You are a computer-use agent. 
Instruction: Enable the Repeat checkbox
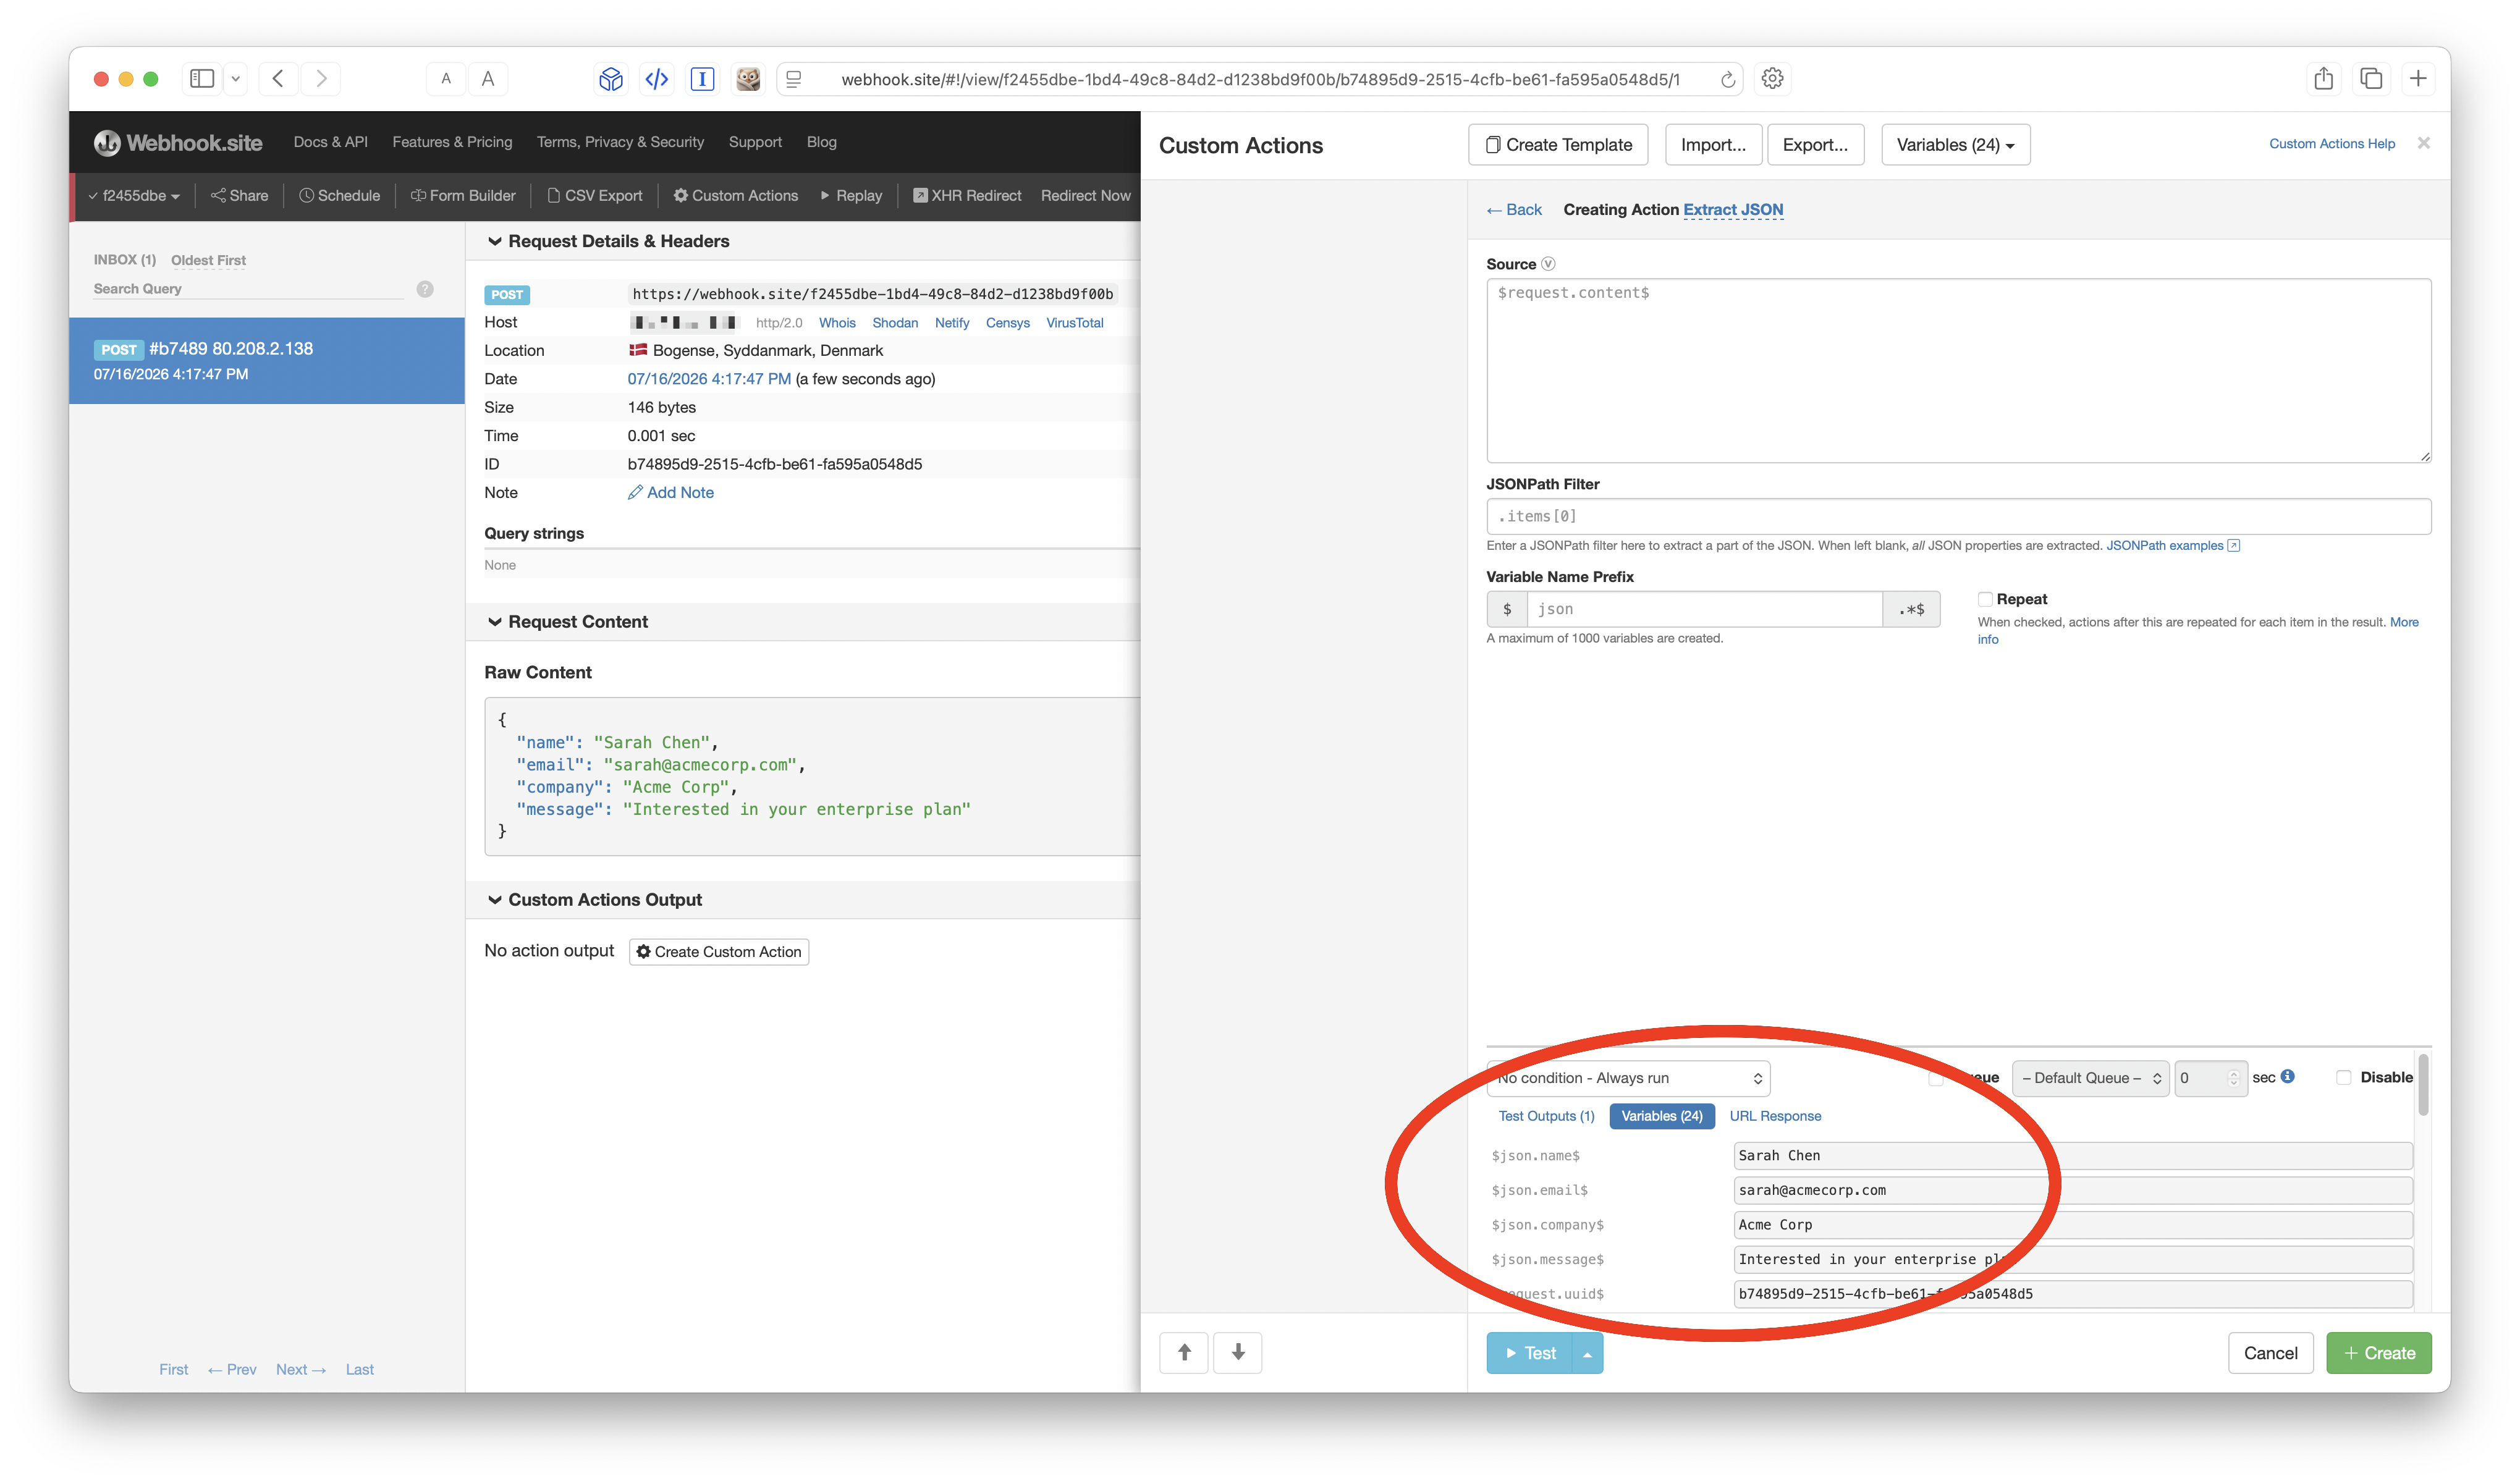click(1985, 599)
